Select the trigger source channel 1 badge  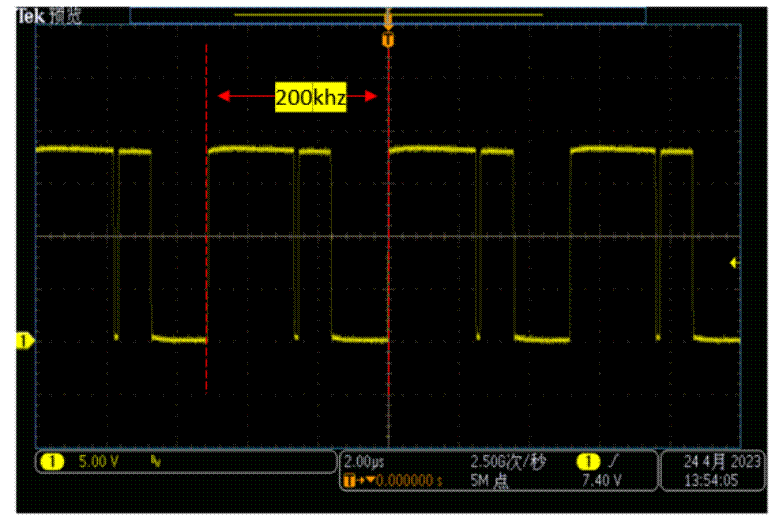(x=588, y=462)
